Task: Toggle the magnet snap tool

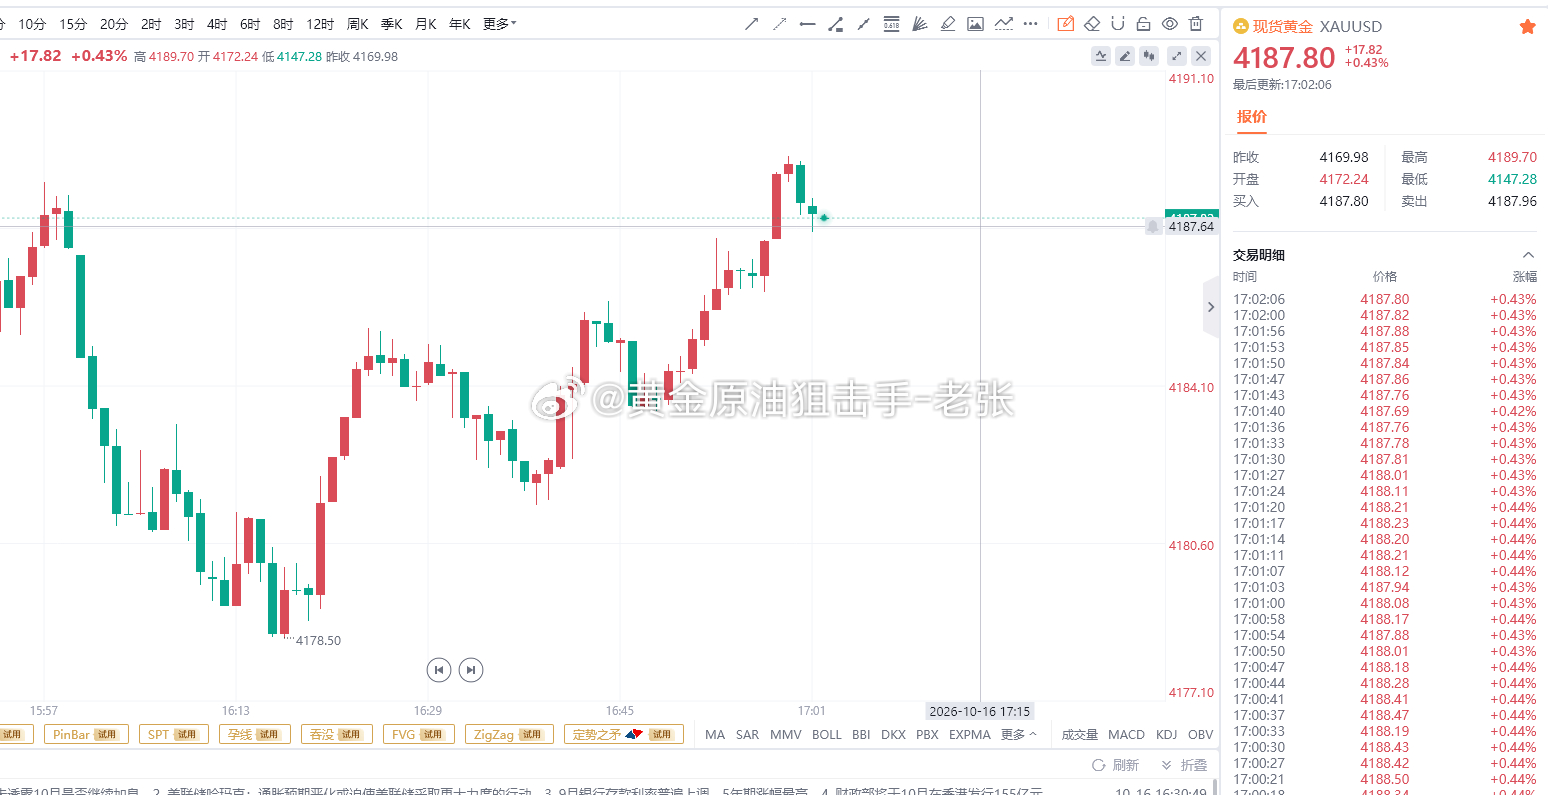Action: point(1118,24)
